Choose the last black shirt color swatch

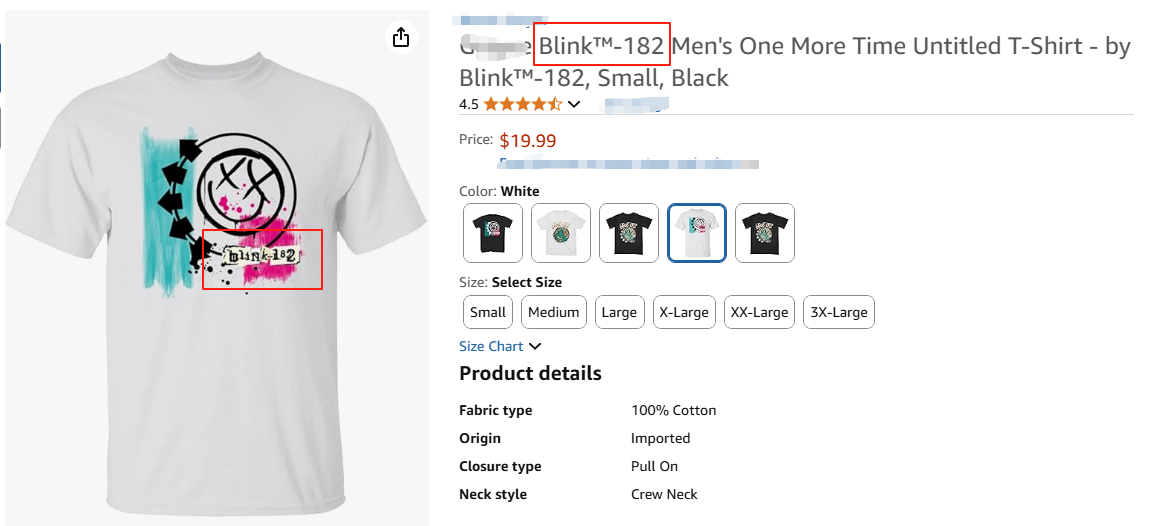pyautogui.click(x=765, y=233)
